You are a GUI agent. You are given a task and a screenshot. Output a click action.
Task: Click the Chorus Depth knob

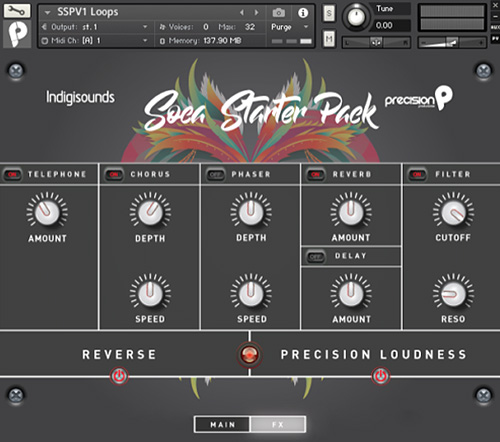150,213
